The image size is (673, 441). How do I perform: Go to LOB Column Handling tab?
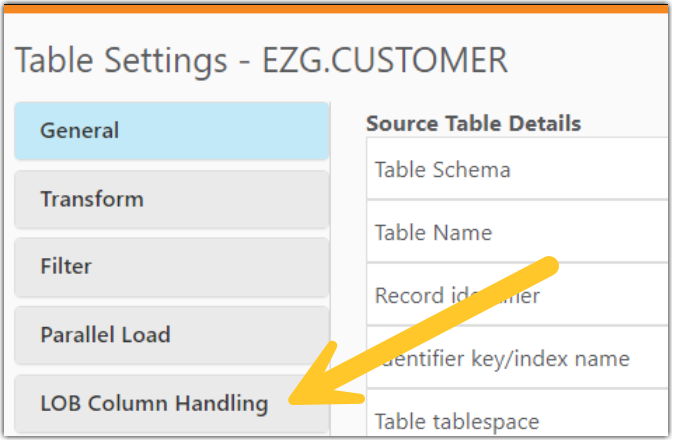(155, 404)
